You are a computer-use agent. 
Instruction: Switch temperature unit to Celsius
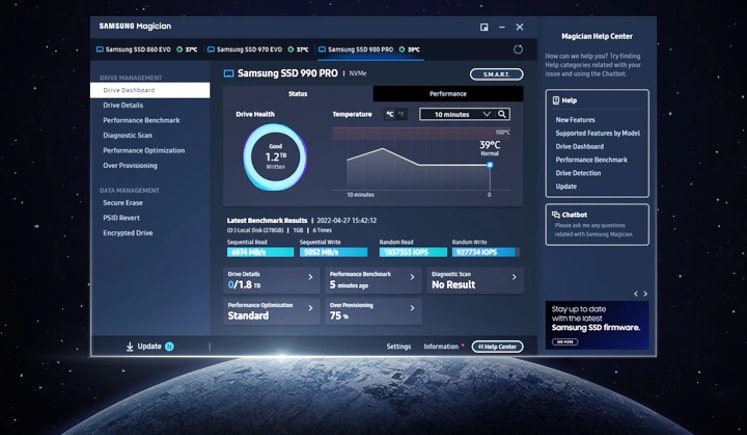[390, 114]
